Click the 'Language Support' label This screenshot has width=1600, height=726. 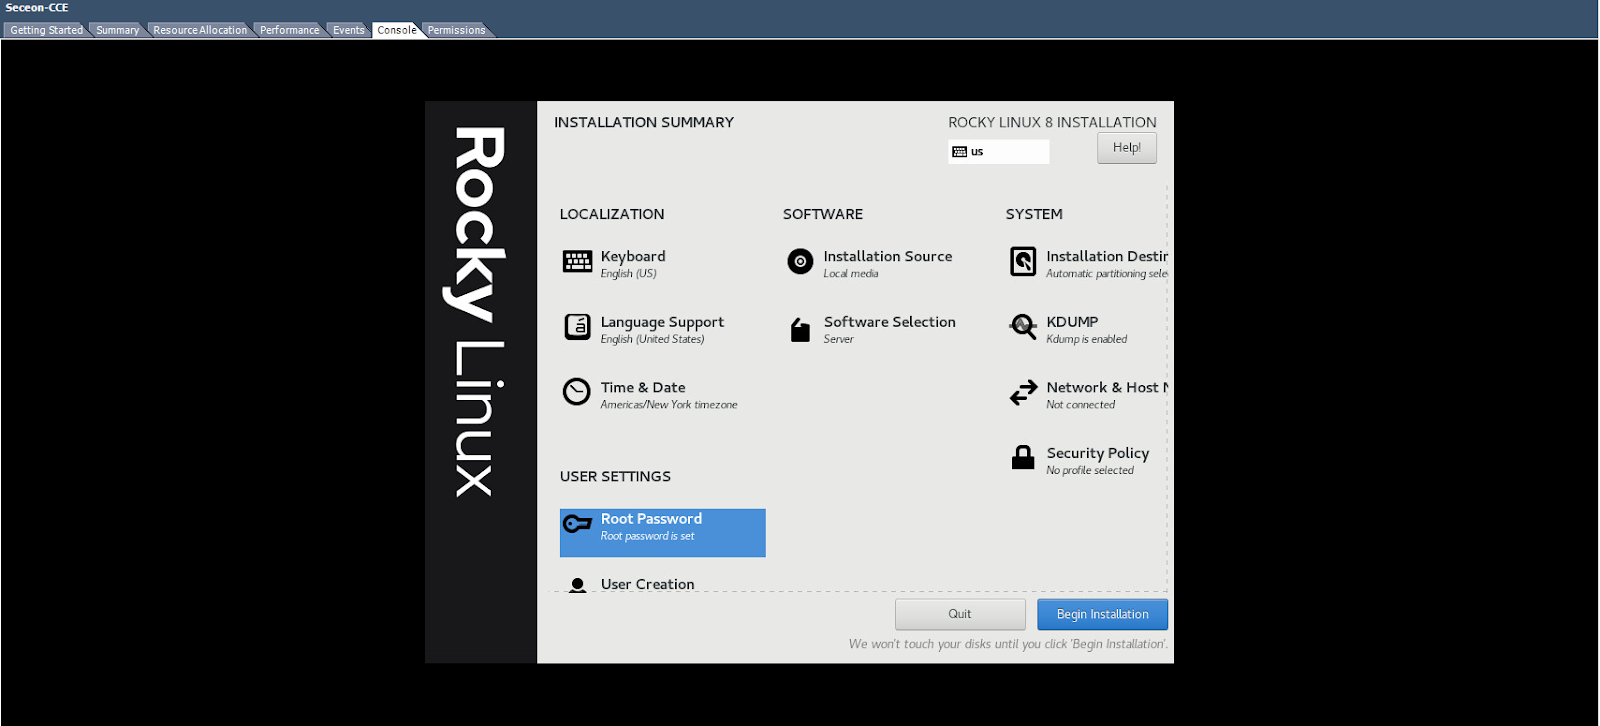[x=662, y=322]
